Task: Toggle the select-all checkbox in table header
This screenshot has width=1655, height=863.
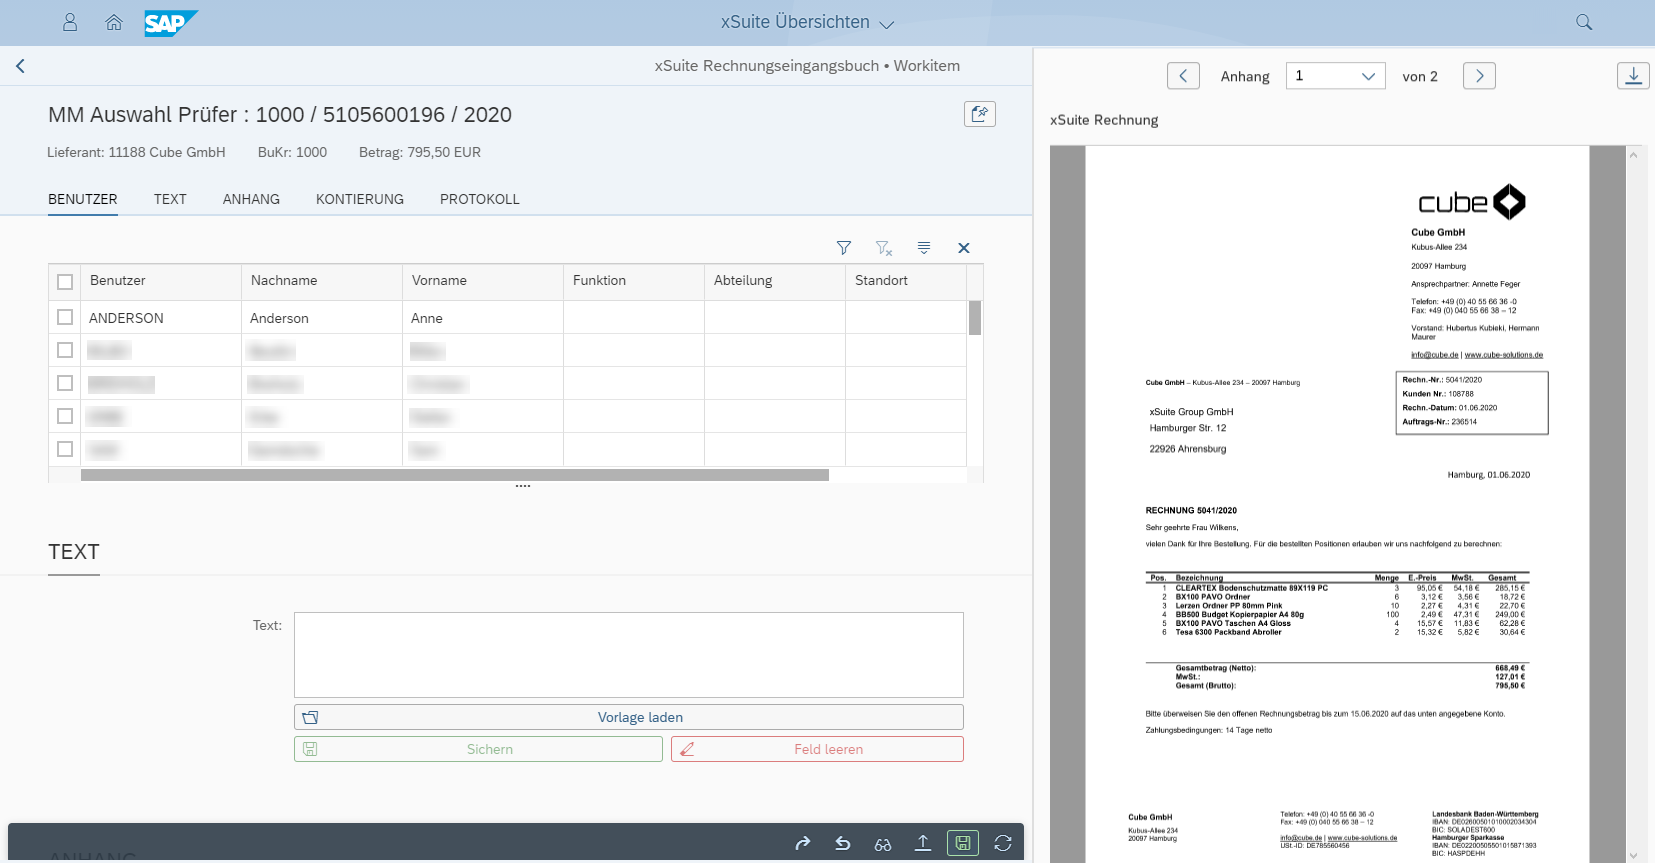Action: [x=65, y=282]
